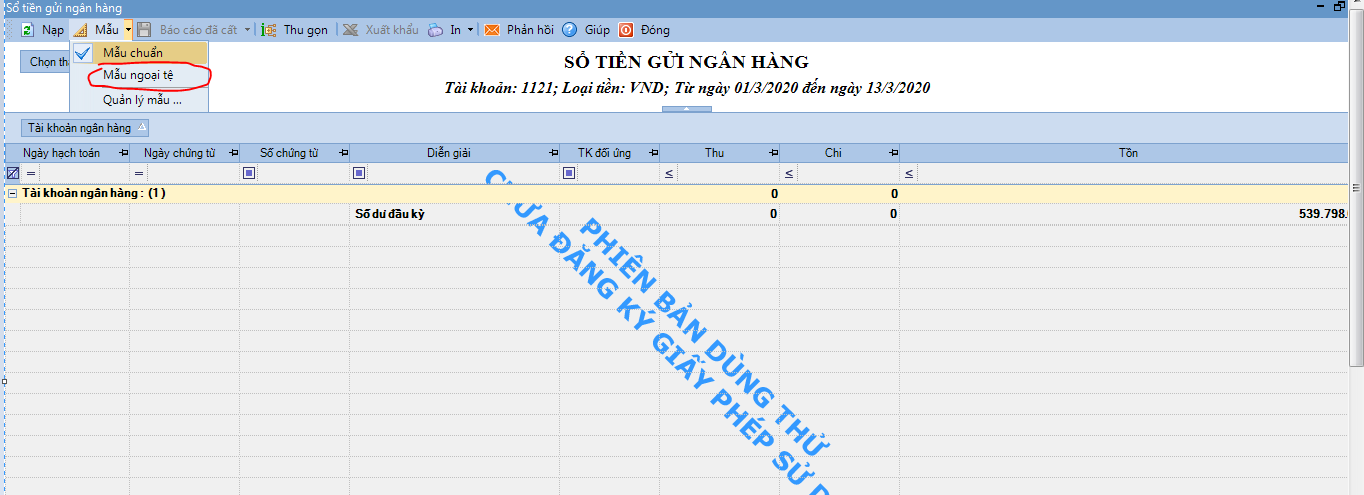Open the Mẫu dropdown arrow
The height and width of the screenshot is (495, 1364).
[x=128, y=30]
